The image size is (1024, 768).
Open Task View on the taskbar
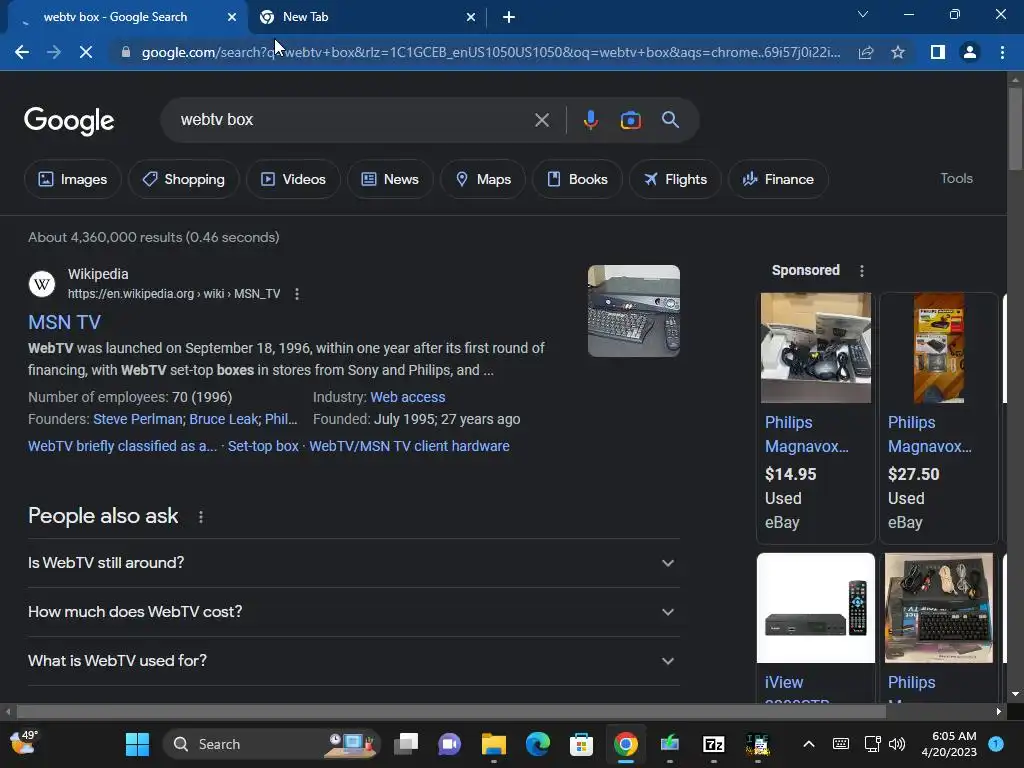(406, 744)
